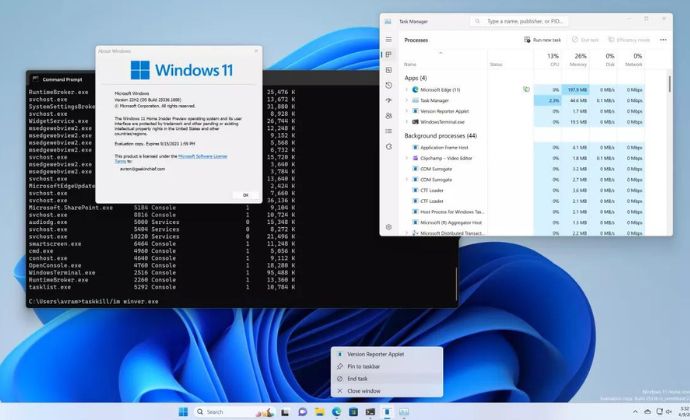The height and width of the screenshot is (420, 690).
Task: Open Microsoft Edge from the taskbar
Action: (337, 412)
